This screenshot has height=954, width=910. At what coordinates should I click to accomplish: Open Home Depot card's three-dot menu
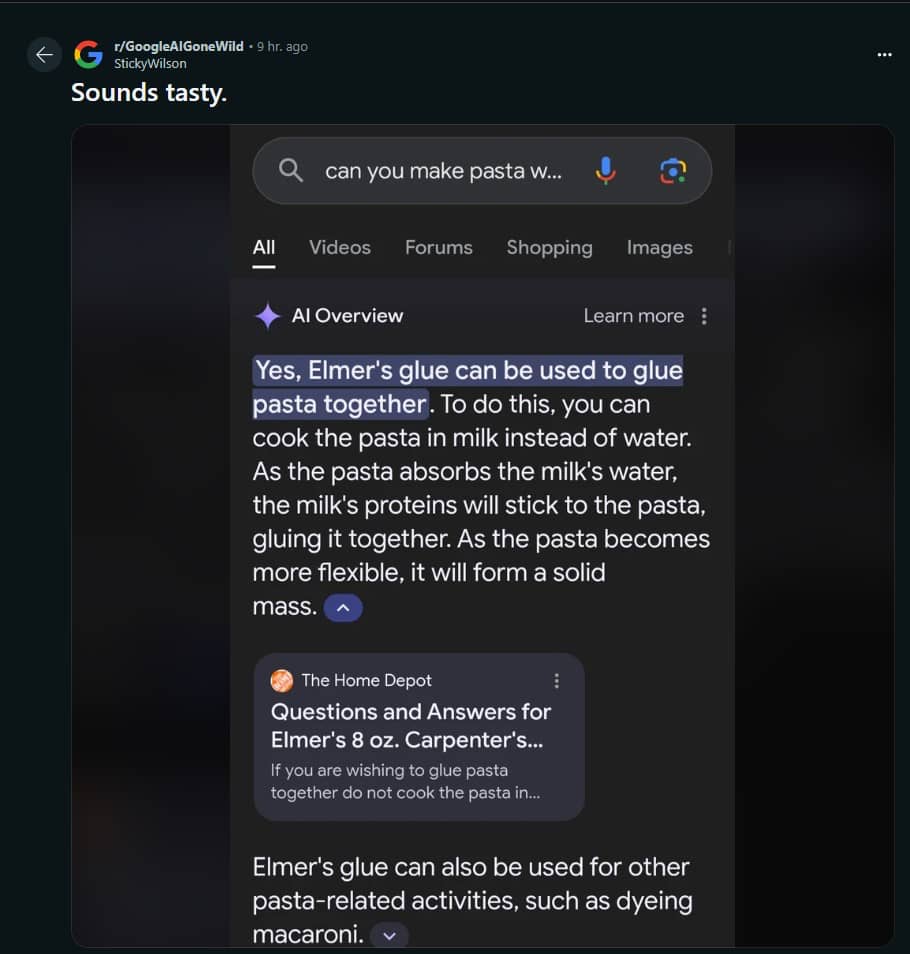pos(556,681)
